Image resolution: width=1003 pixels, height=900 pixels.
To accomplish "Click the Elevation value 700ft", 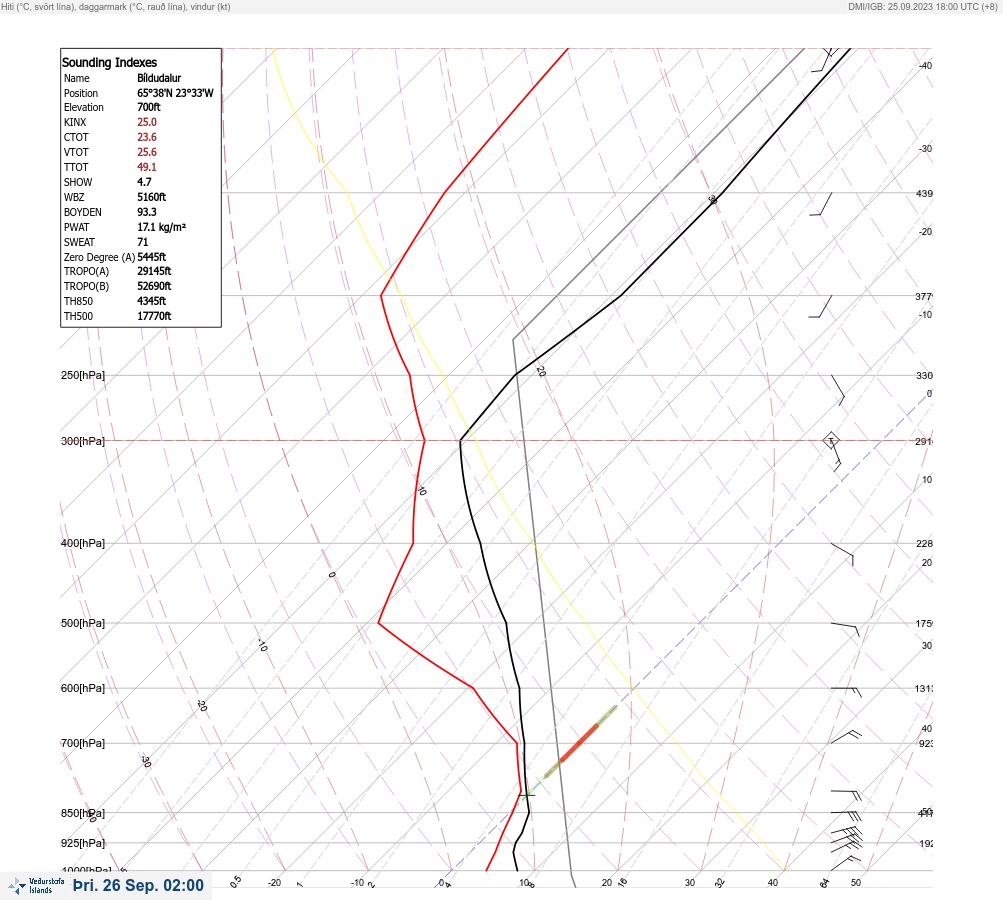I will [148, 107].
